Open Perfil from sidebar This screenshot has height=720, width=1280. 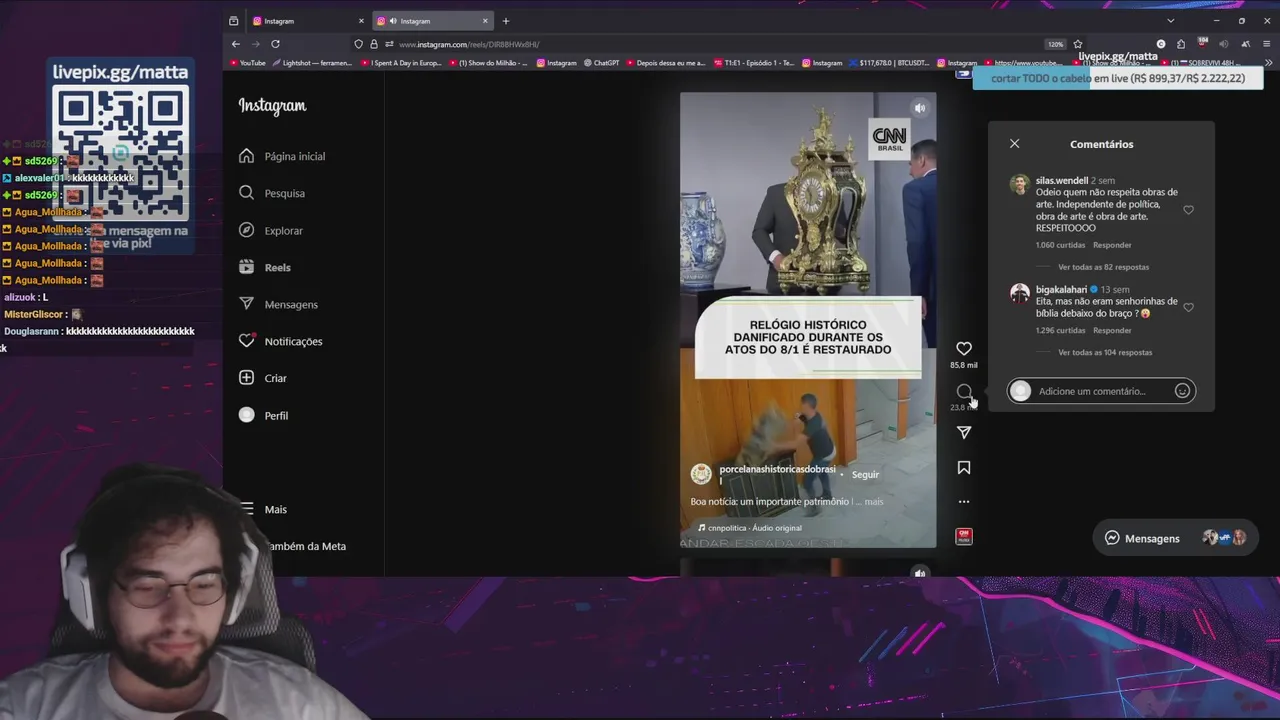click(264, 415)
